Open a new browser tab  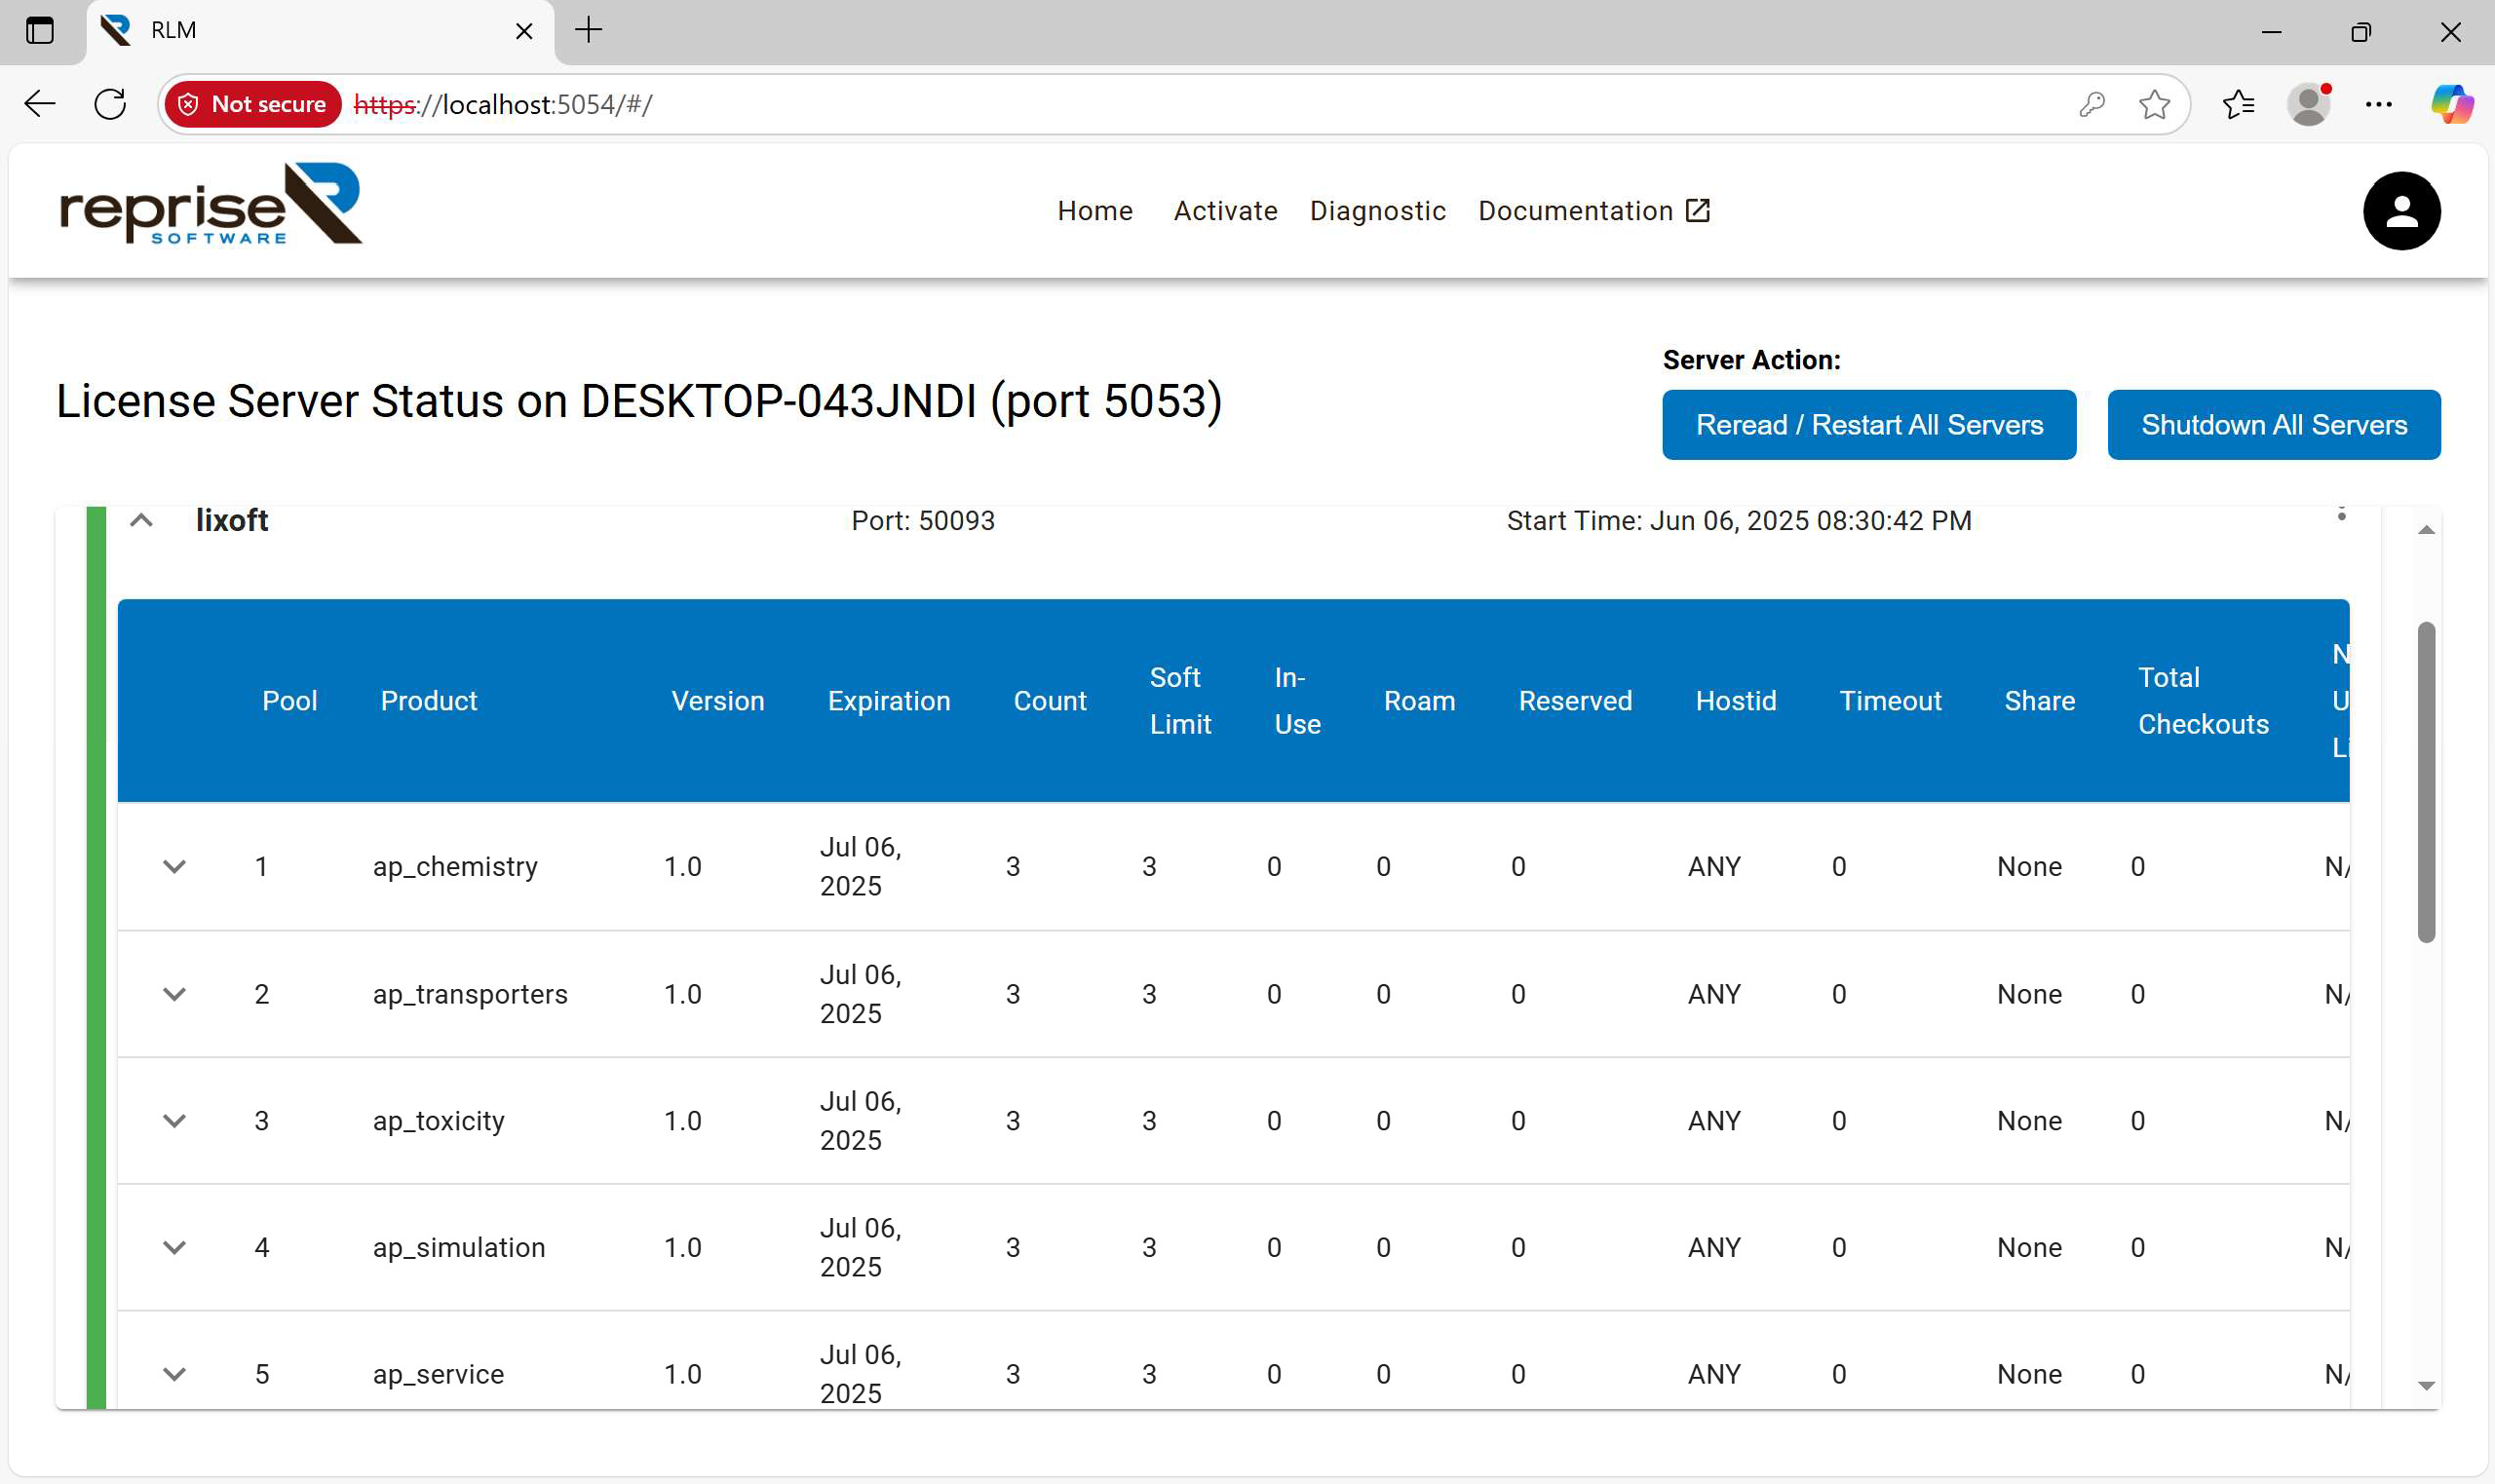coord(589,30)
